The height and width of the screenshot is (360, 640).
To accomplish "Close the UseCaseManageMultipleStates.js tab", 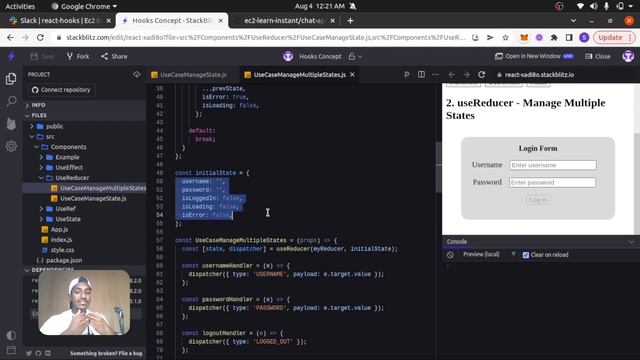I will pyautogui.click(x=352, y=75).
